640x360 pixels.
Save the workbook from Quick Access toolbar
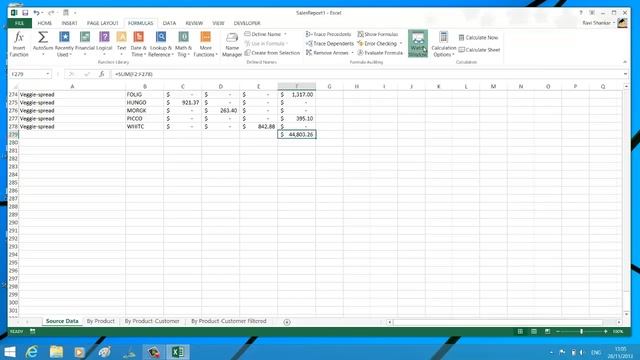[25, 13]
